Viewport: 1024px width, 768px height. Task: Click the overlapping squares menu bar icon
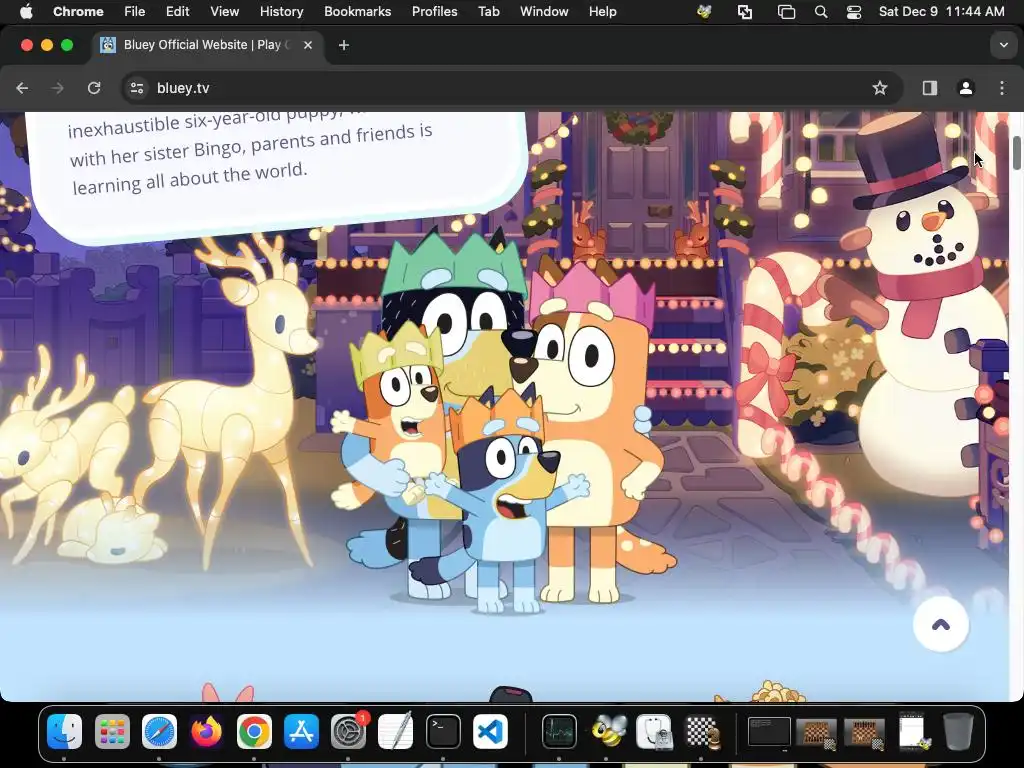tap(744, 12)
